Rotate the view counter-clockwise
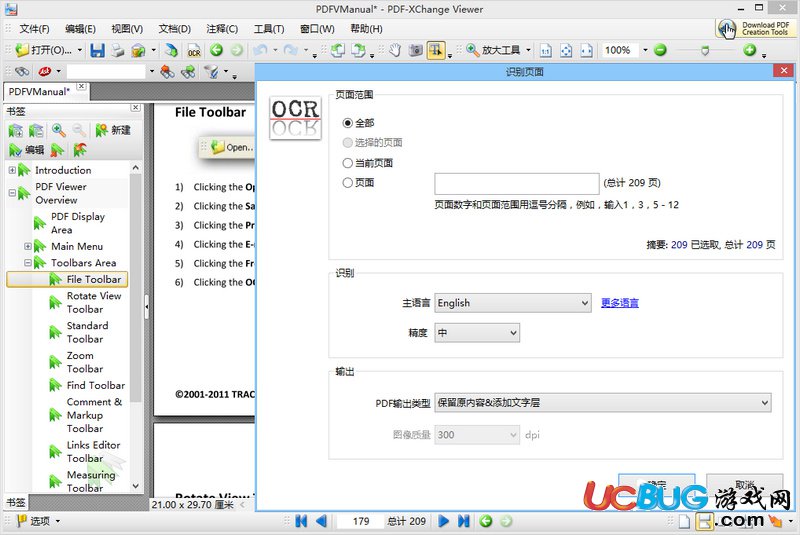The height and width of the screenshot is (535, 800). (337, 50)
